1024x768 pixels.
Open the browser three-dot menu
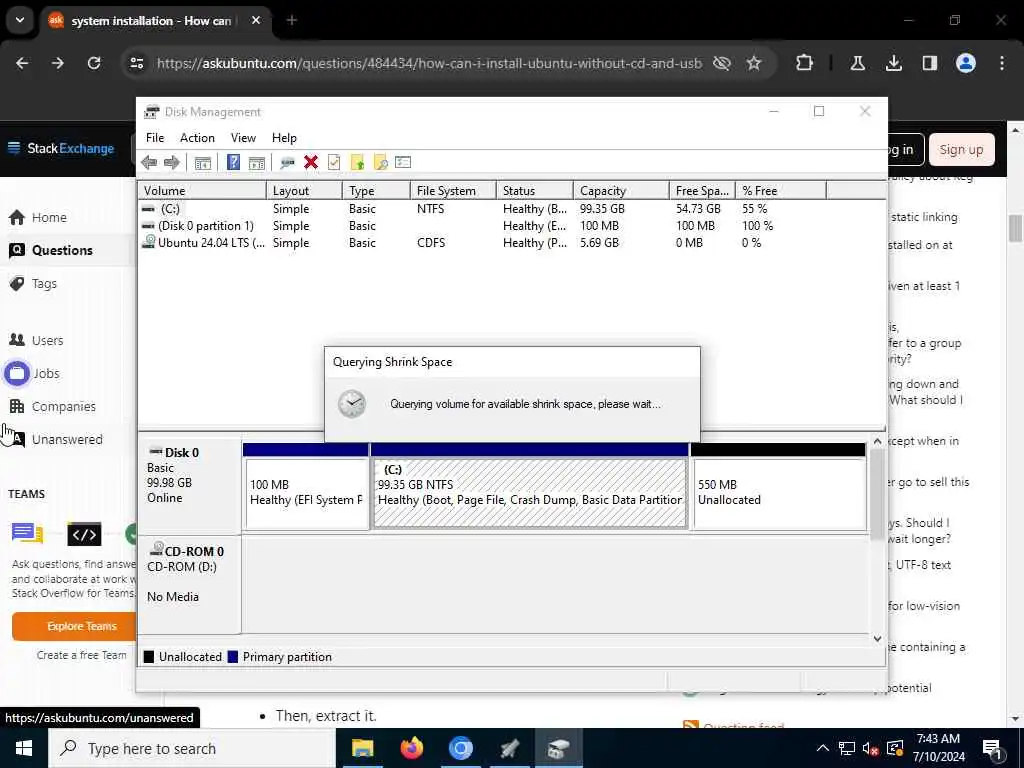[x=1002, y=63]
